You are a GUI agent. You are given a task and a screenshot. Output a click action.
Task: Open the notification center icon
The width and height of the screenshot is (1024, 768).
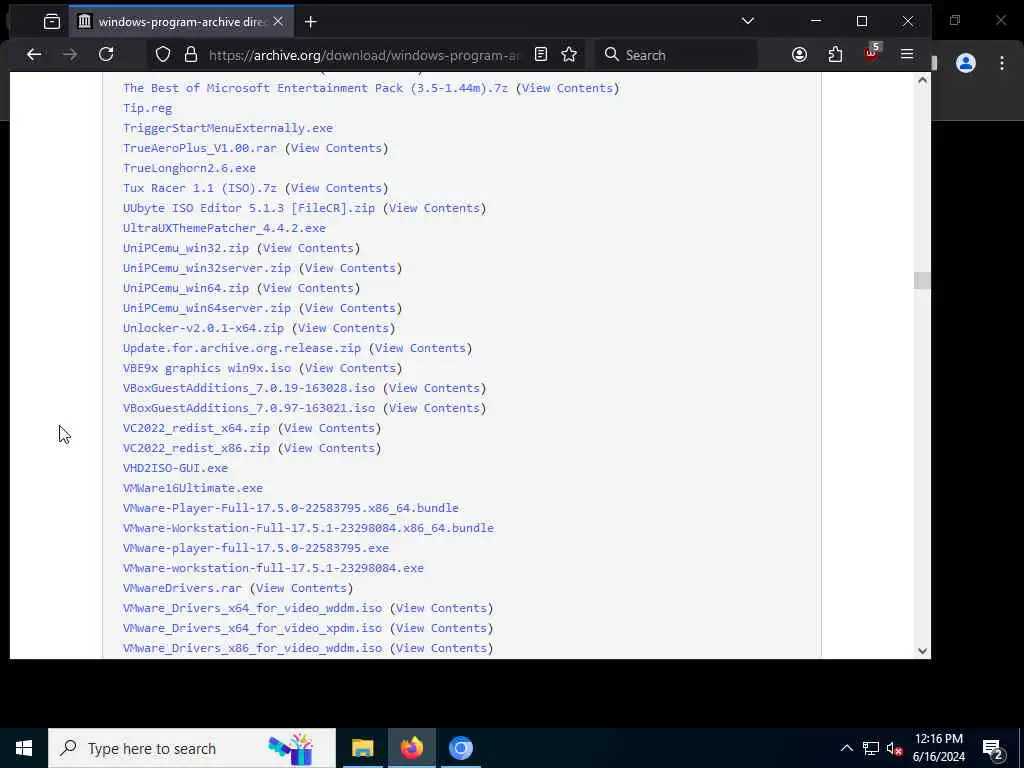click(x=993, y=749)
